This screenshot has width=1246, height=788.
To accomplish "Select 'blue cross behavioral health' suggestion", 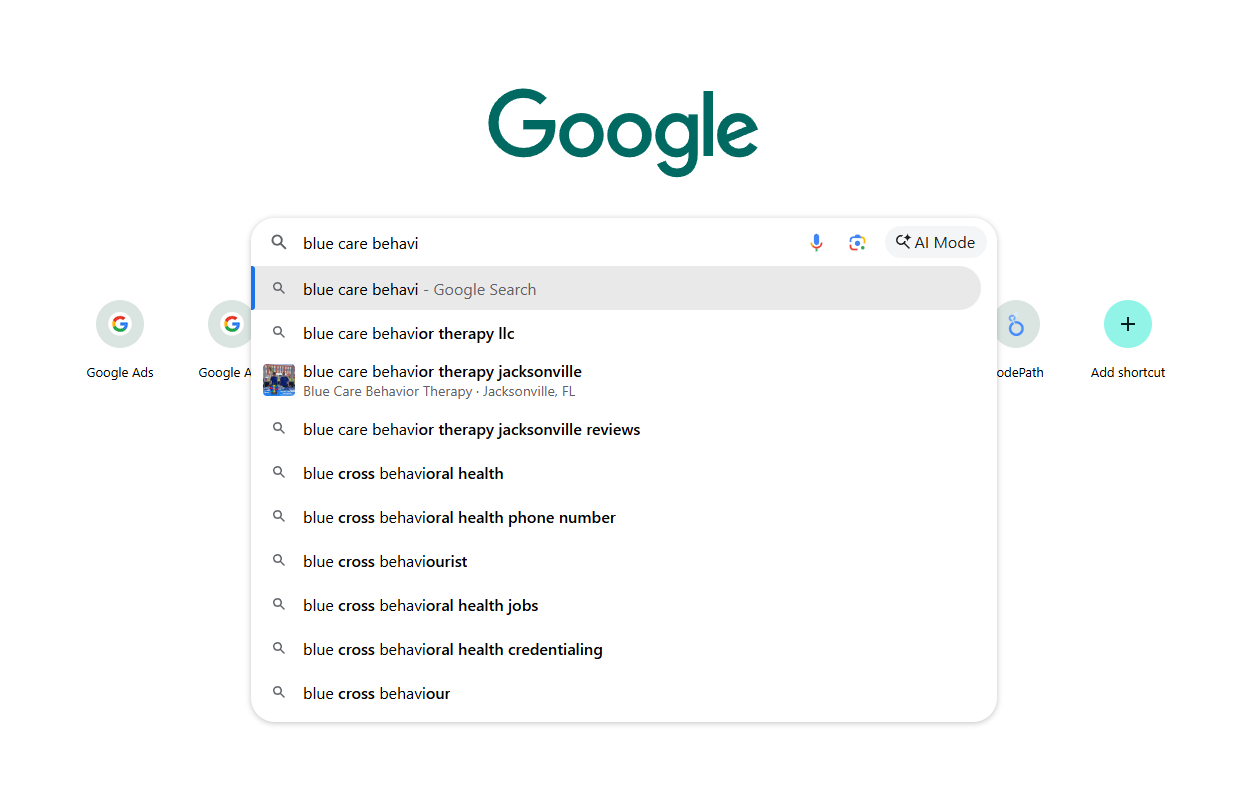I will pos(616,472).
